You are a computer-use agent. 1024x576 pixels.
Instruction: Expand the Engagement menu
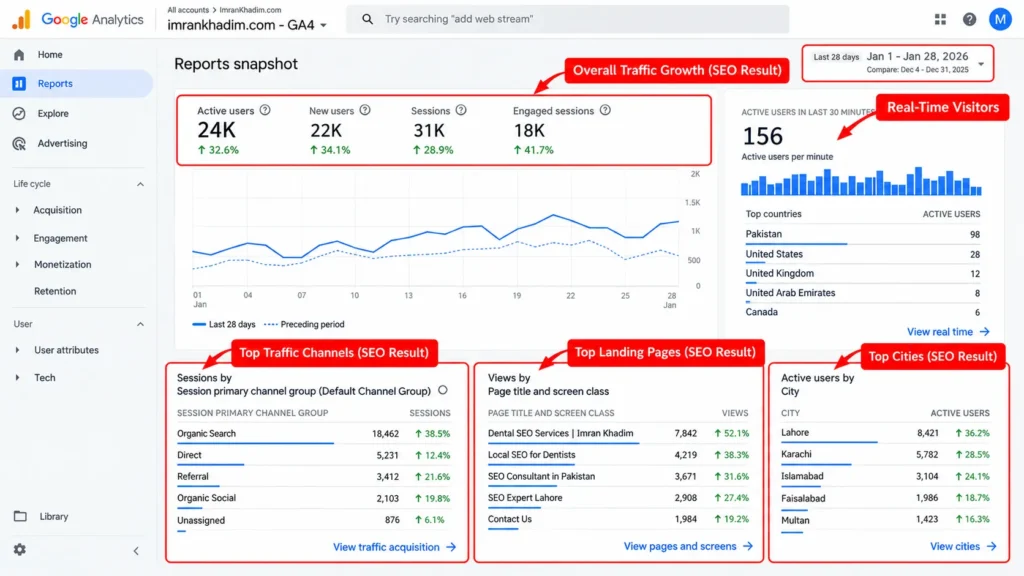[18, 238]
